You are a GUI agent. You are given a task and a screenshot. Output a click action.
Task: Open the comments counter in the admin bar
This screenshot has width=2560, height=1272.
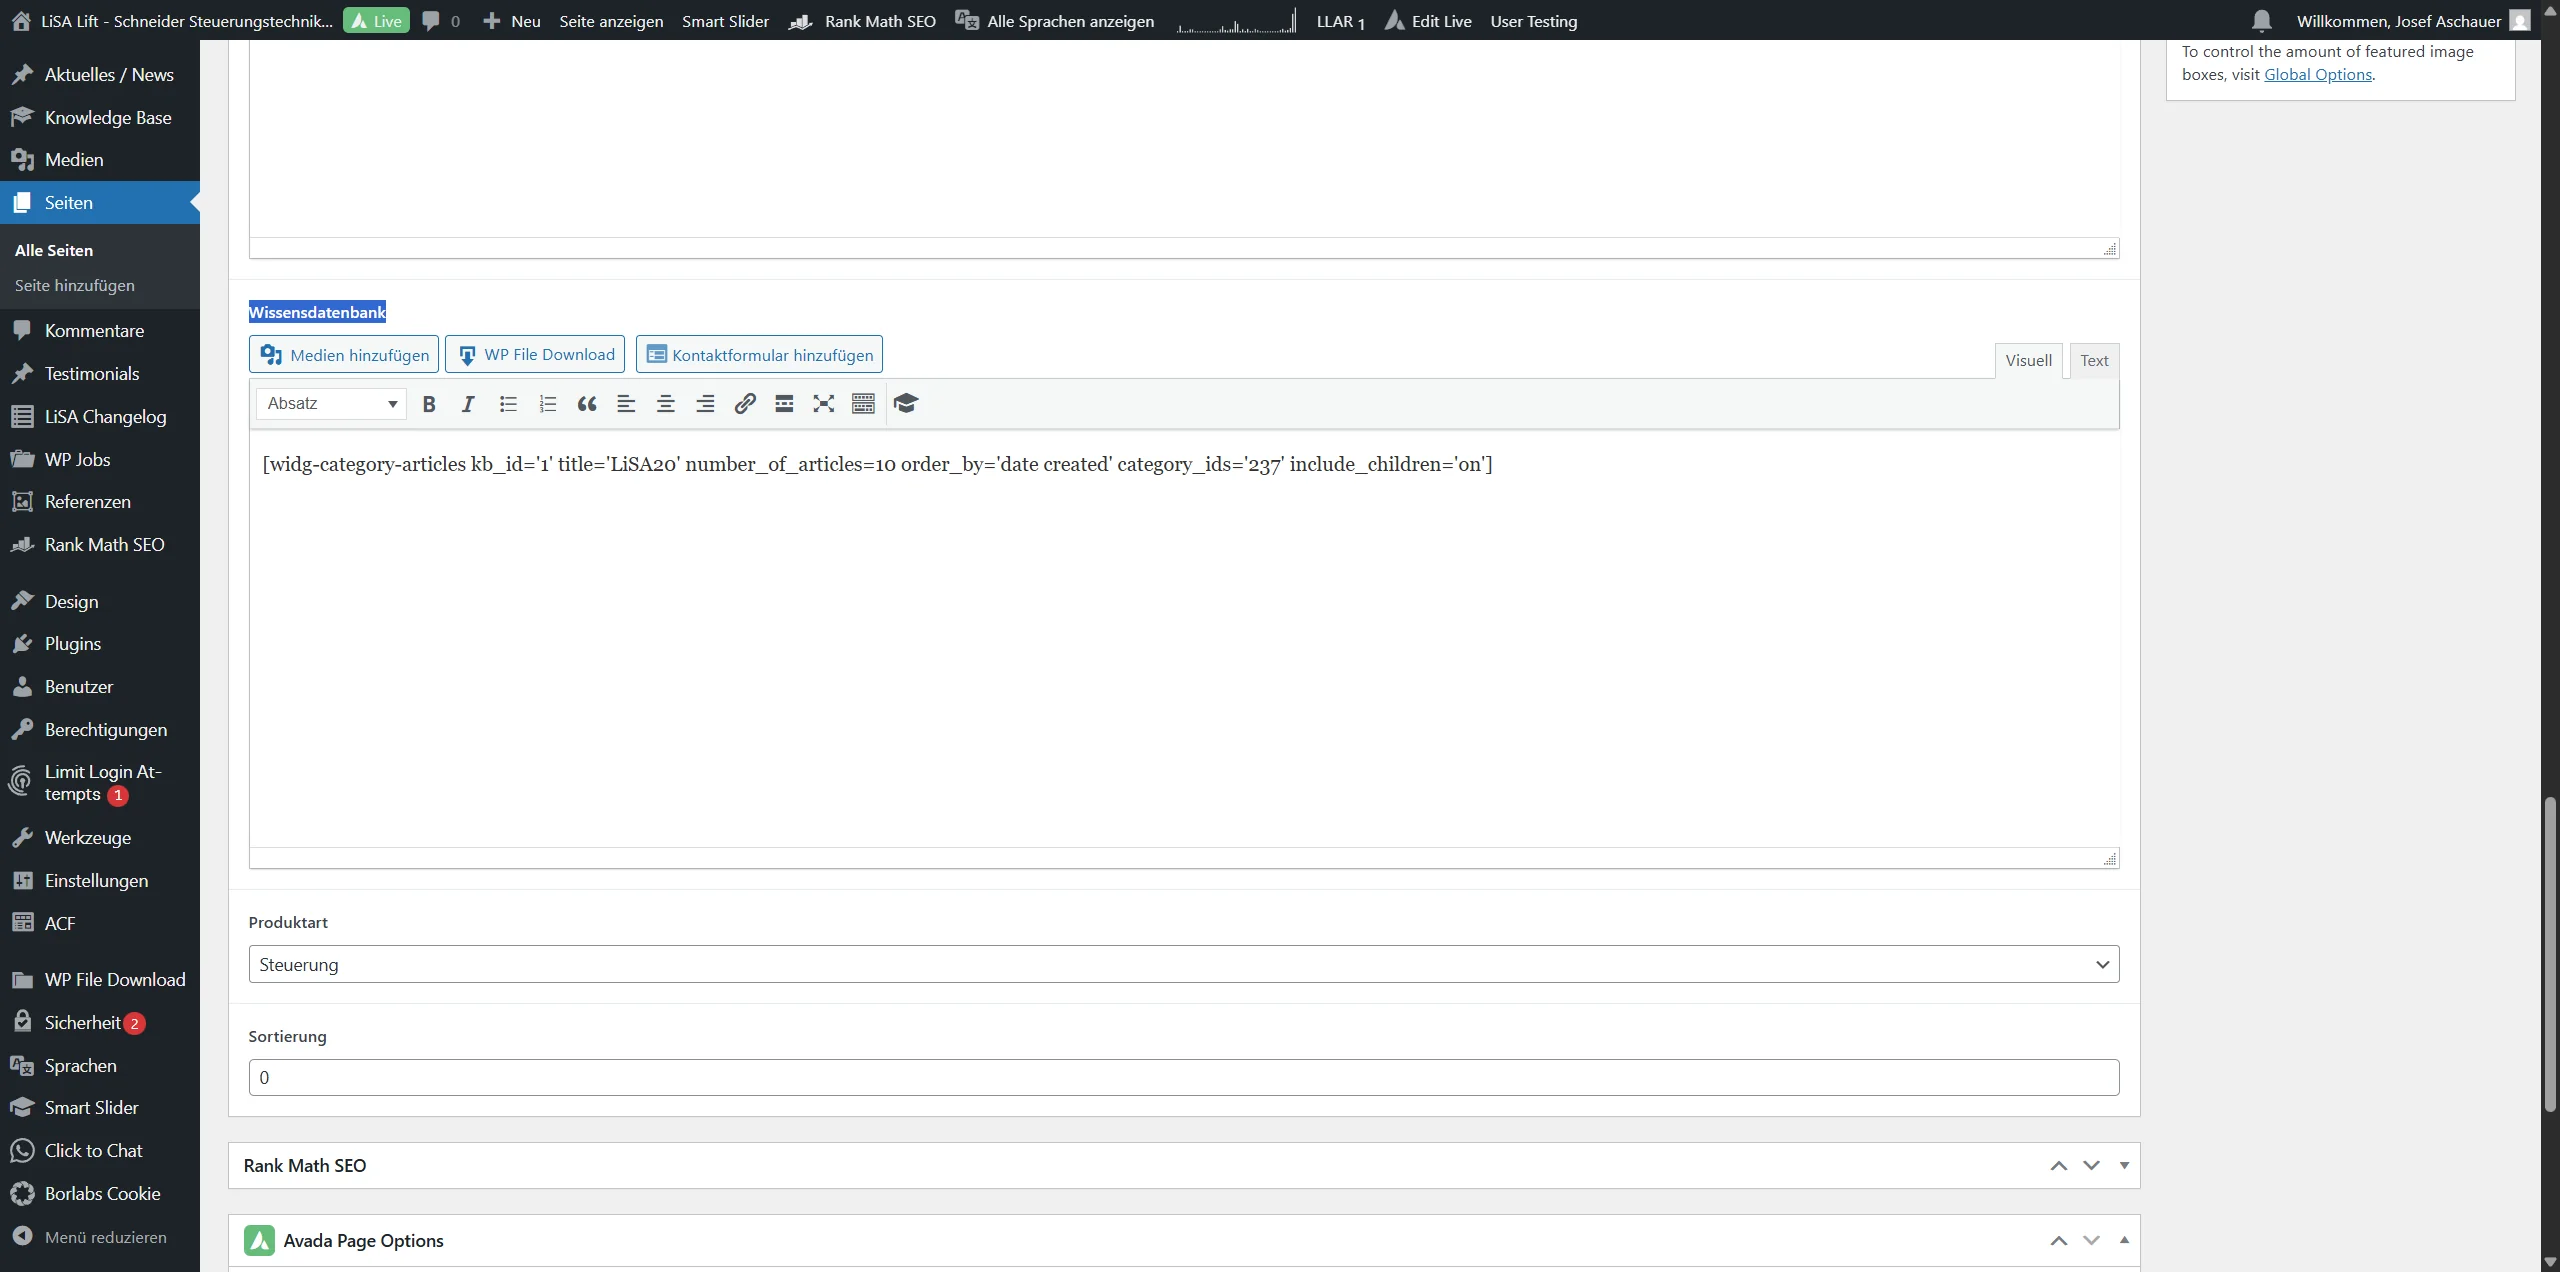pyautogui.click(x=438, y=20)
